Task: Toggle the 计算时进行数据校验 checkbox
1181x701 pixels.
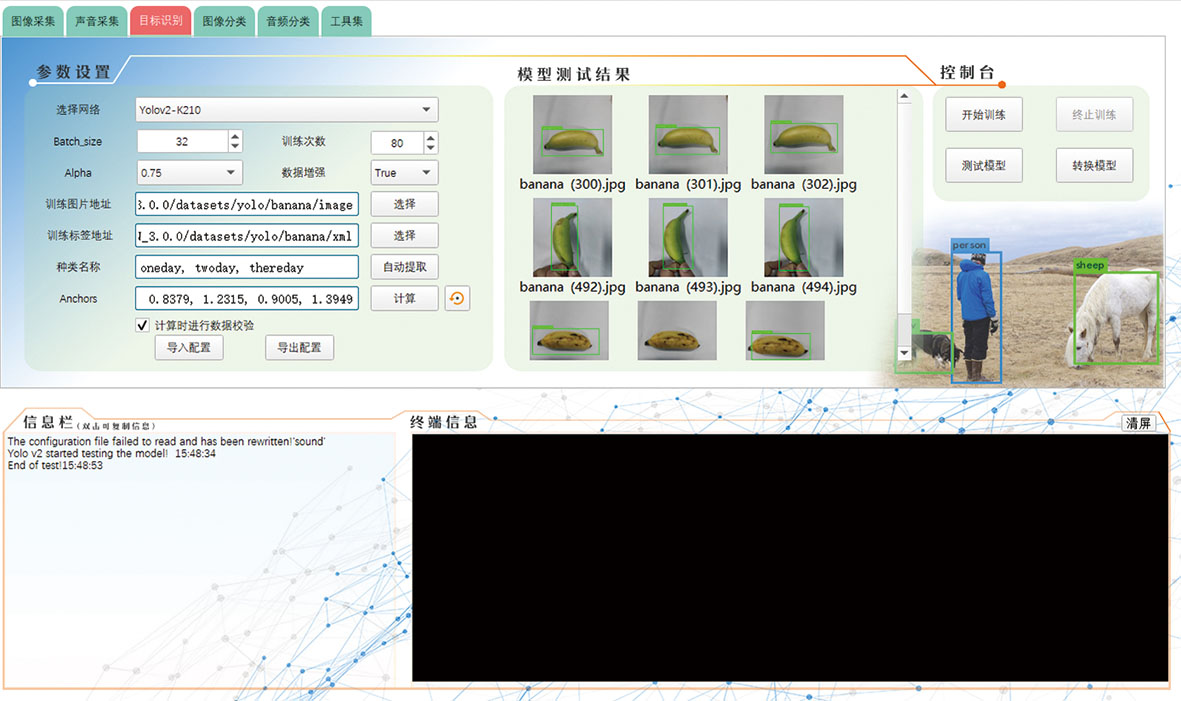Action: (142, 325)
